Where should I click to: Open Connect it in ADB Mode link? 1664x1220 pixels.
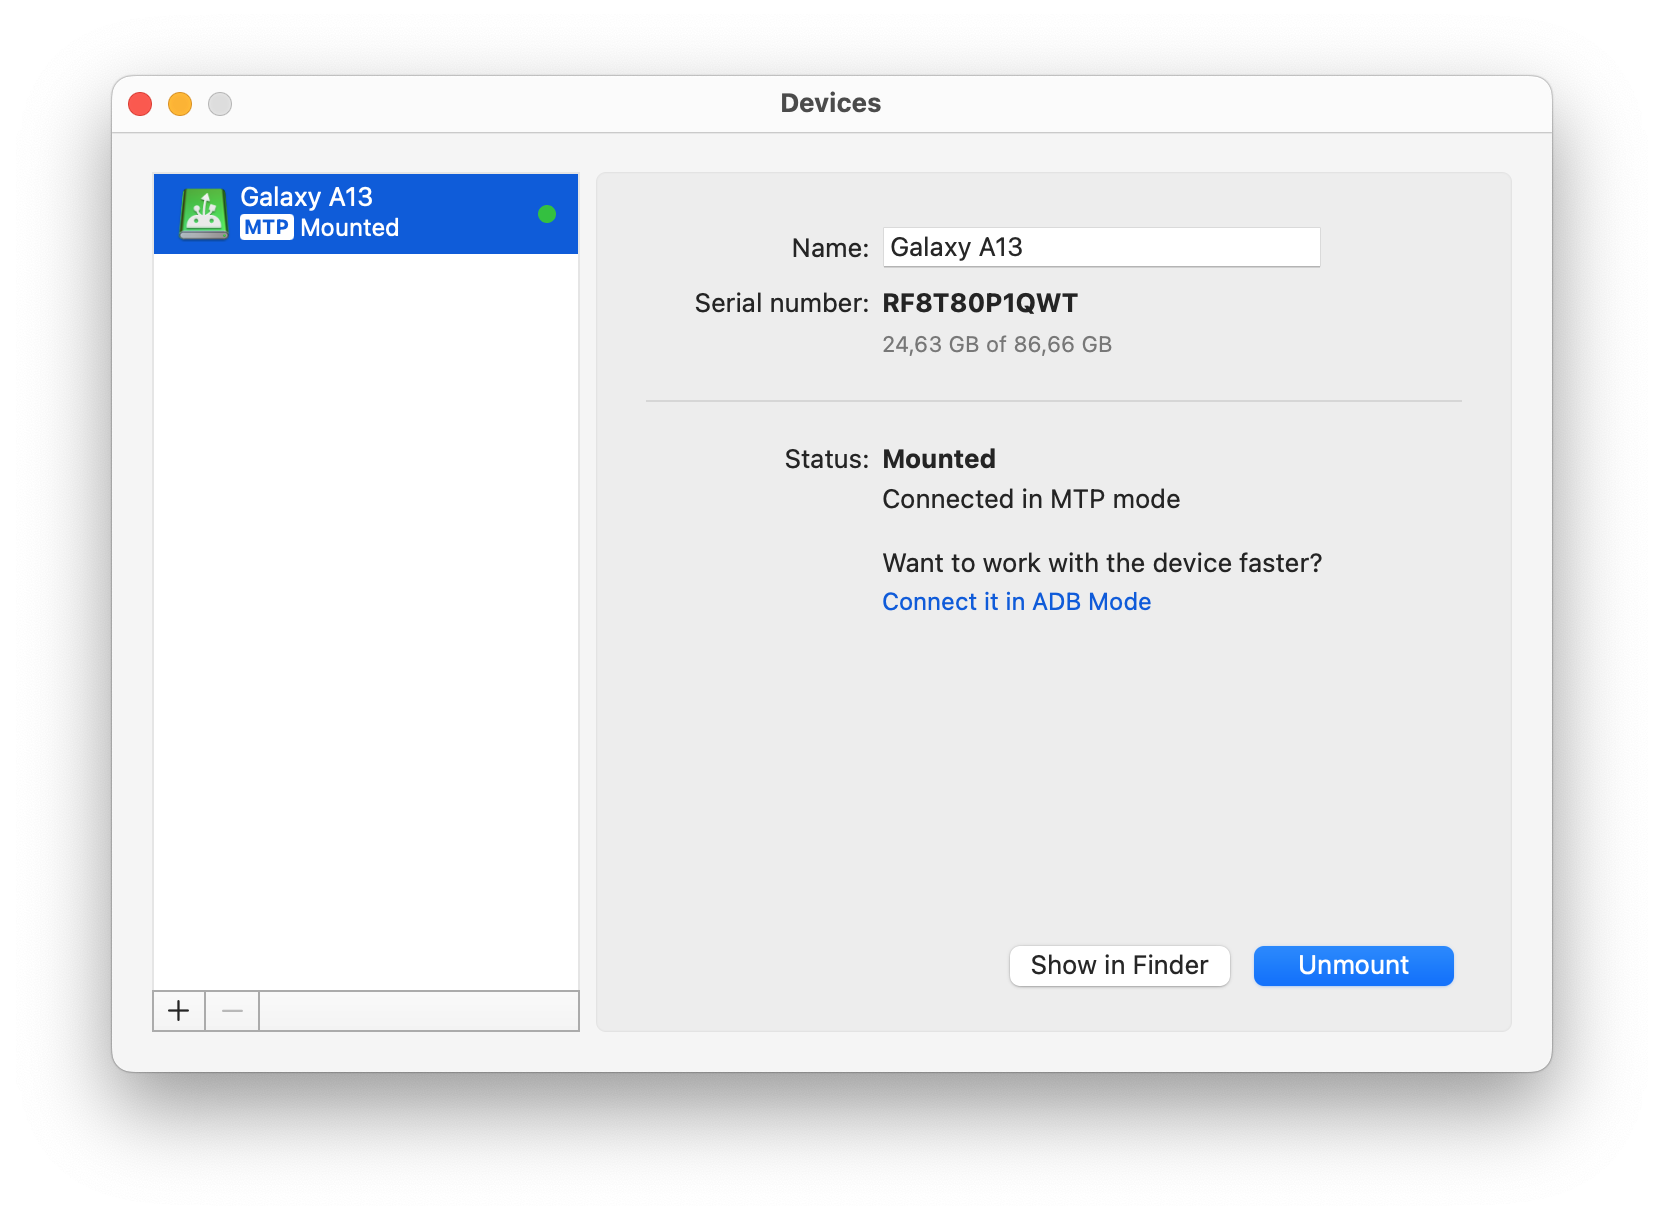(x=1016, y=601)
